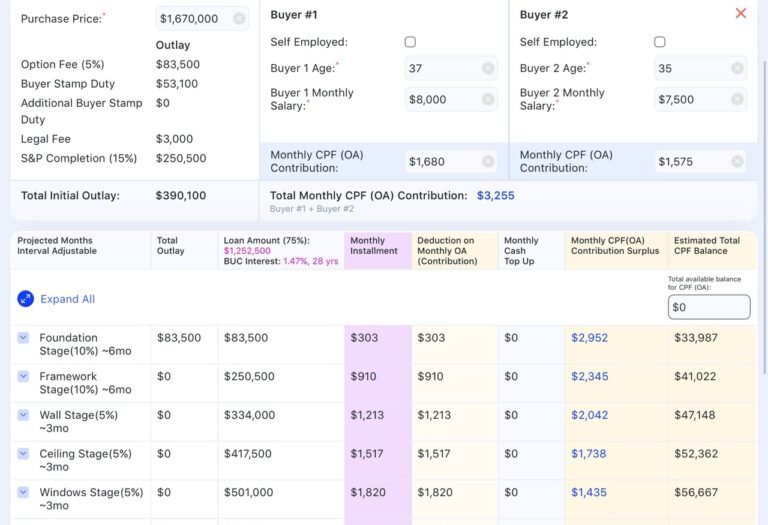
Task: Tick Self Employed for Buyer #1
Action: click(x=410, y=42)
